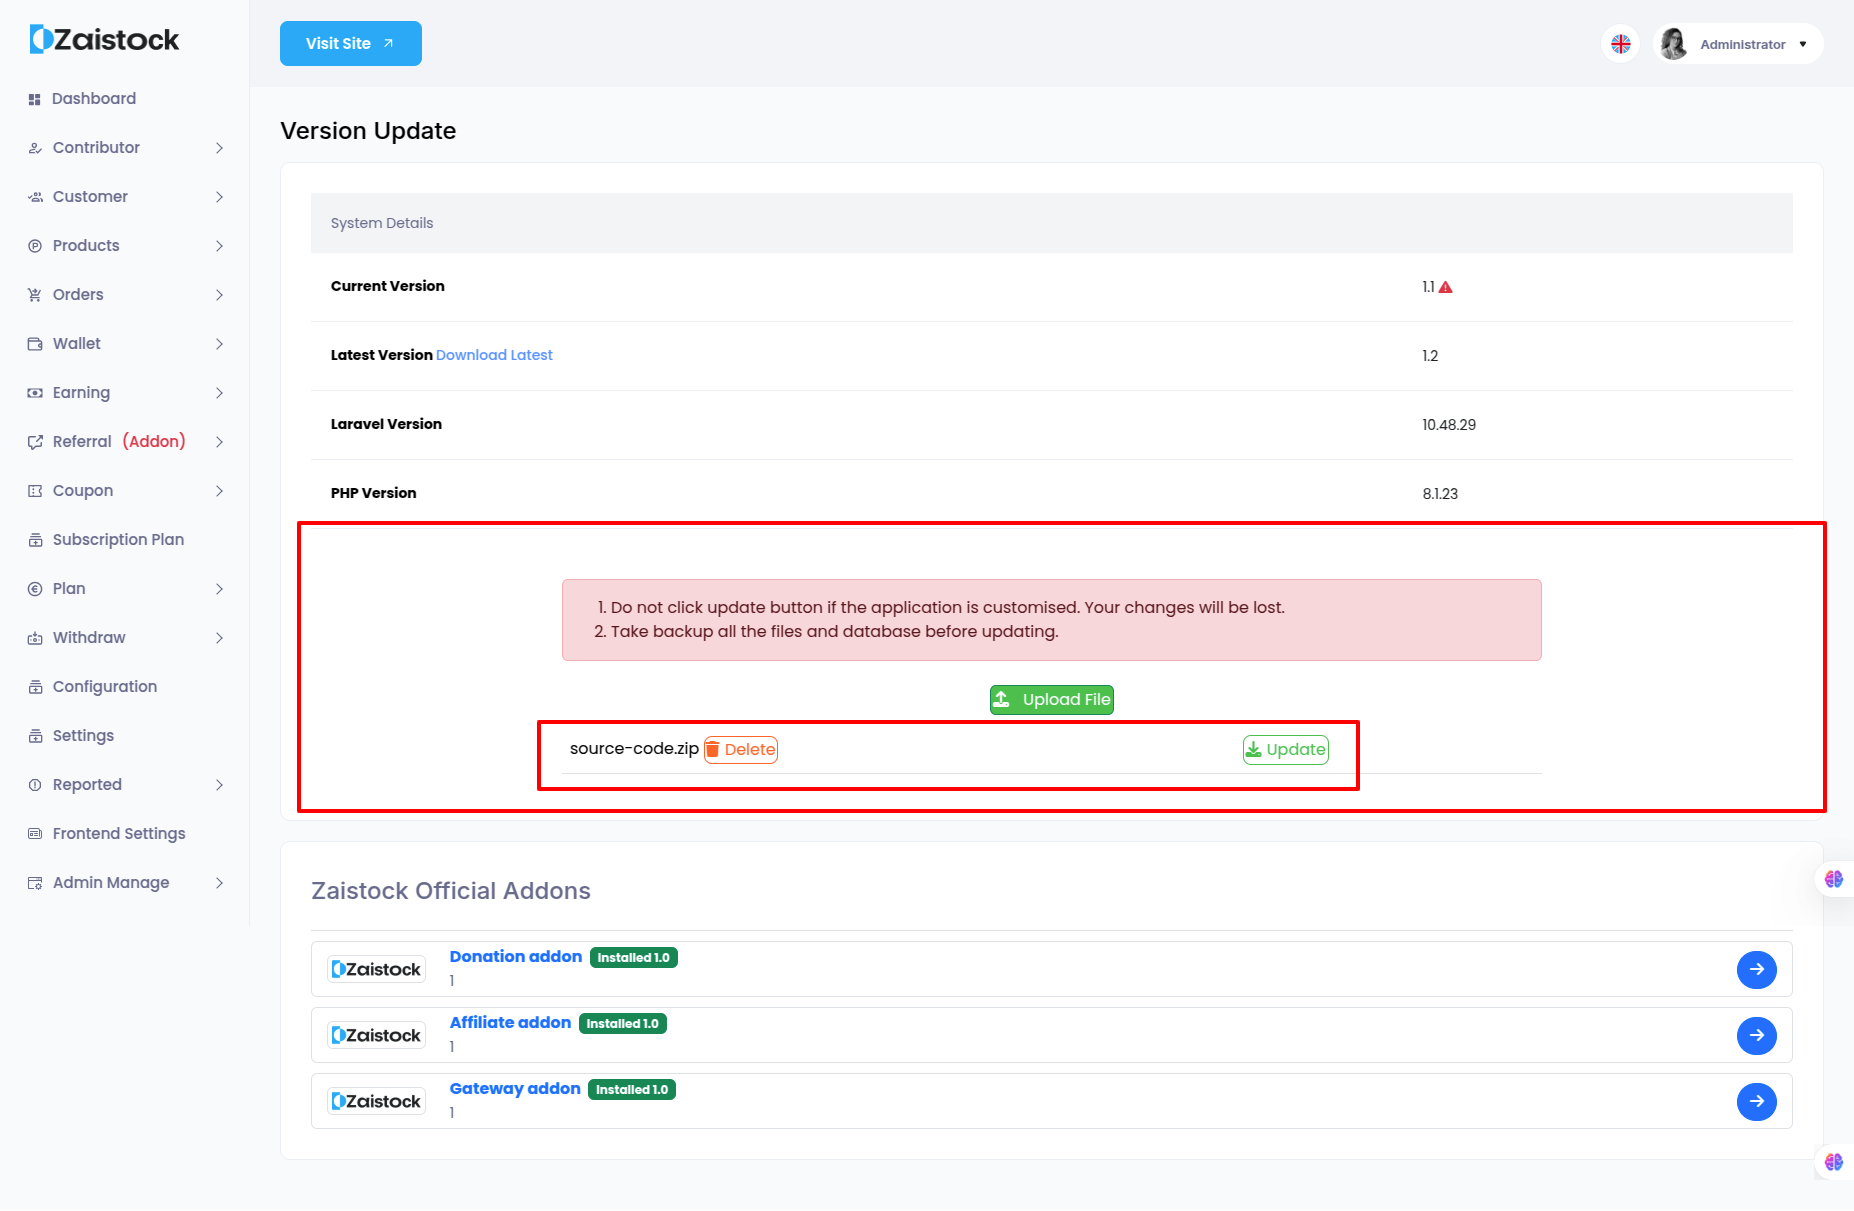This screenshot has height=1211, width=1854.
Task: Click the Donation addon arrow button
Action: click(x=1757, y=969)
